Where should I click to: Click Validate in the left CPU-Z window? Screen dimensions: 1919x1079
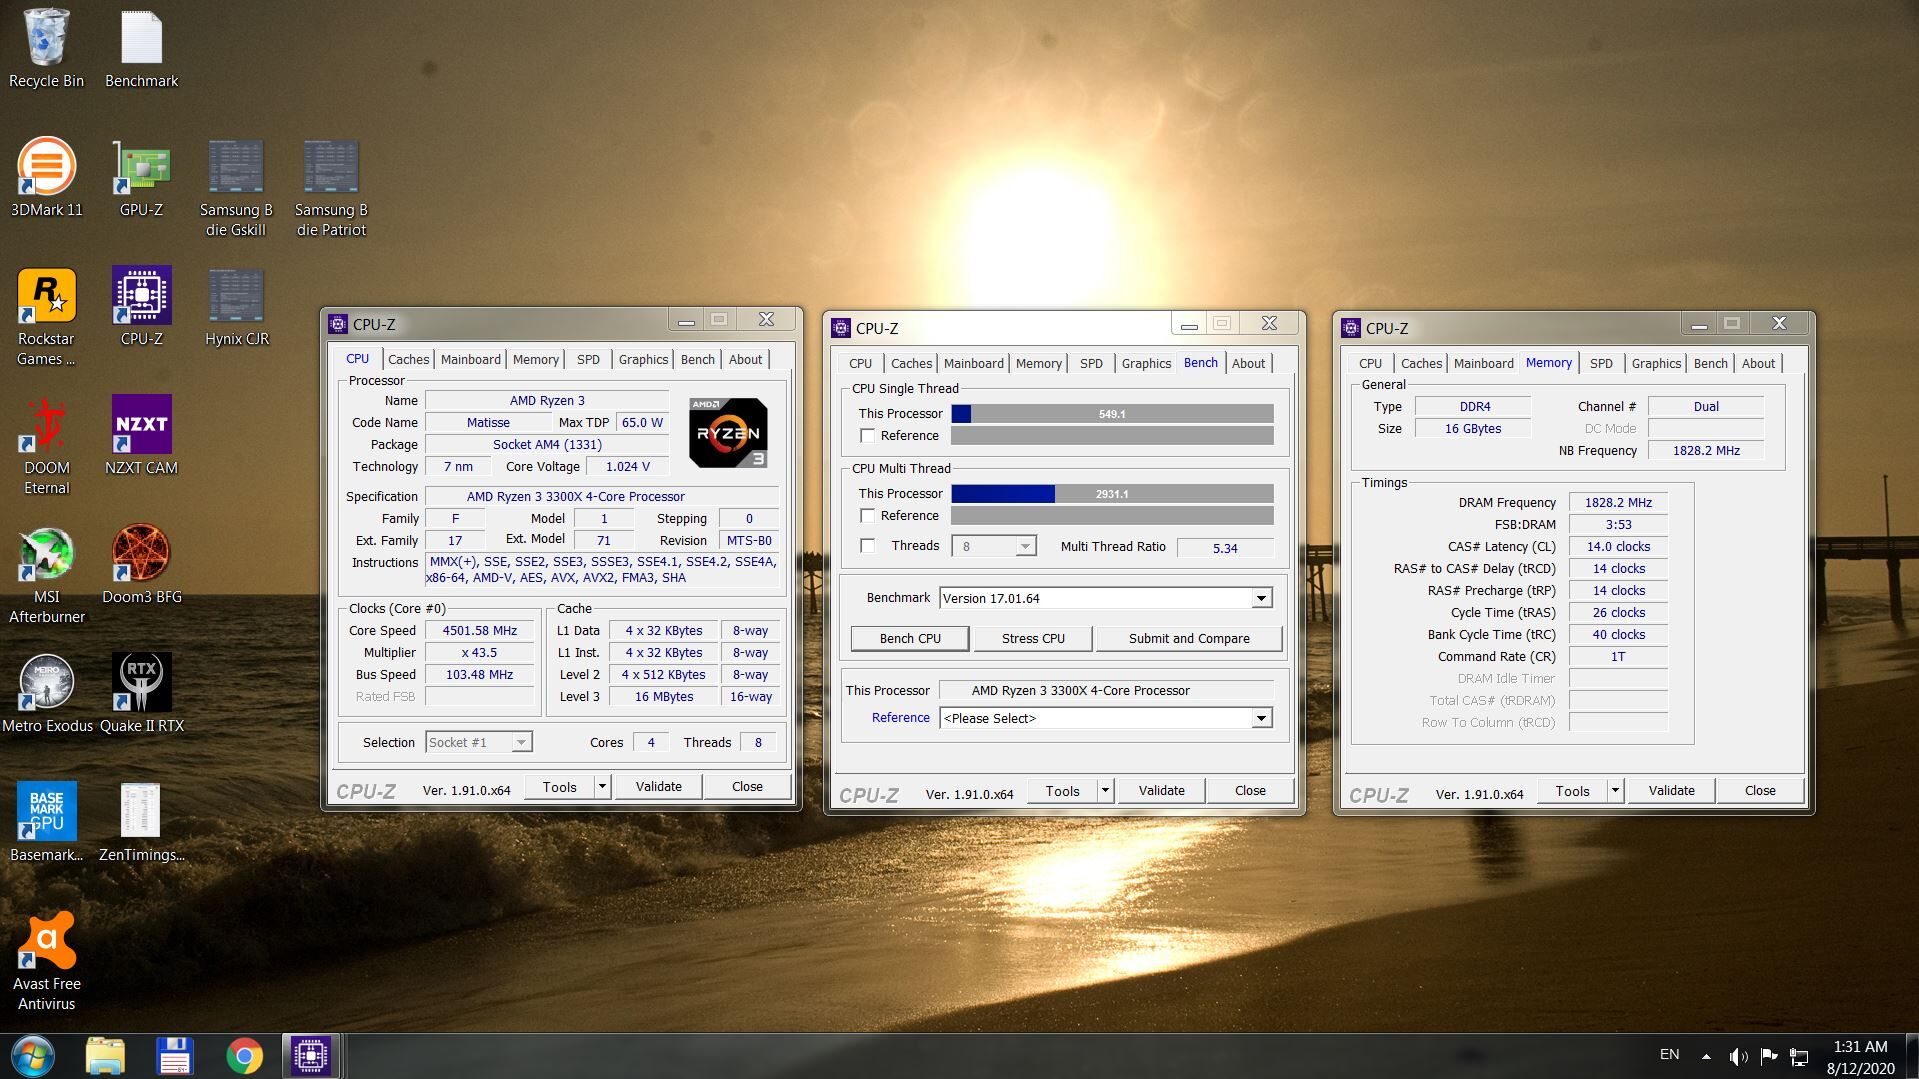(658, 787)
